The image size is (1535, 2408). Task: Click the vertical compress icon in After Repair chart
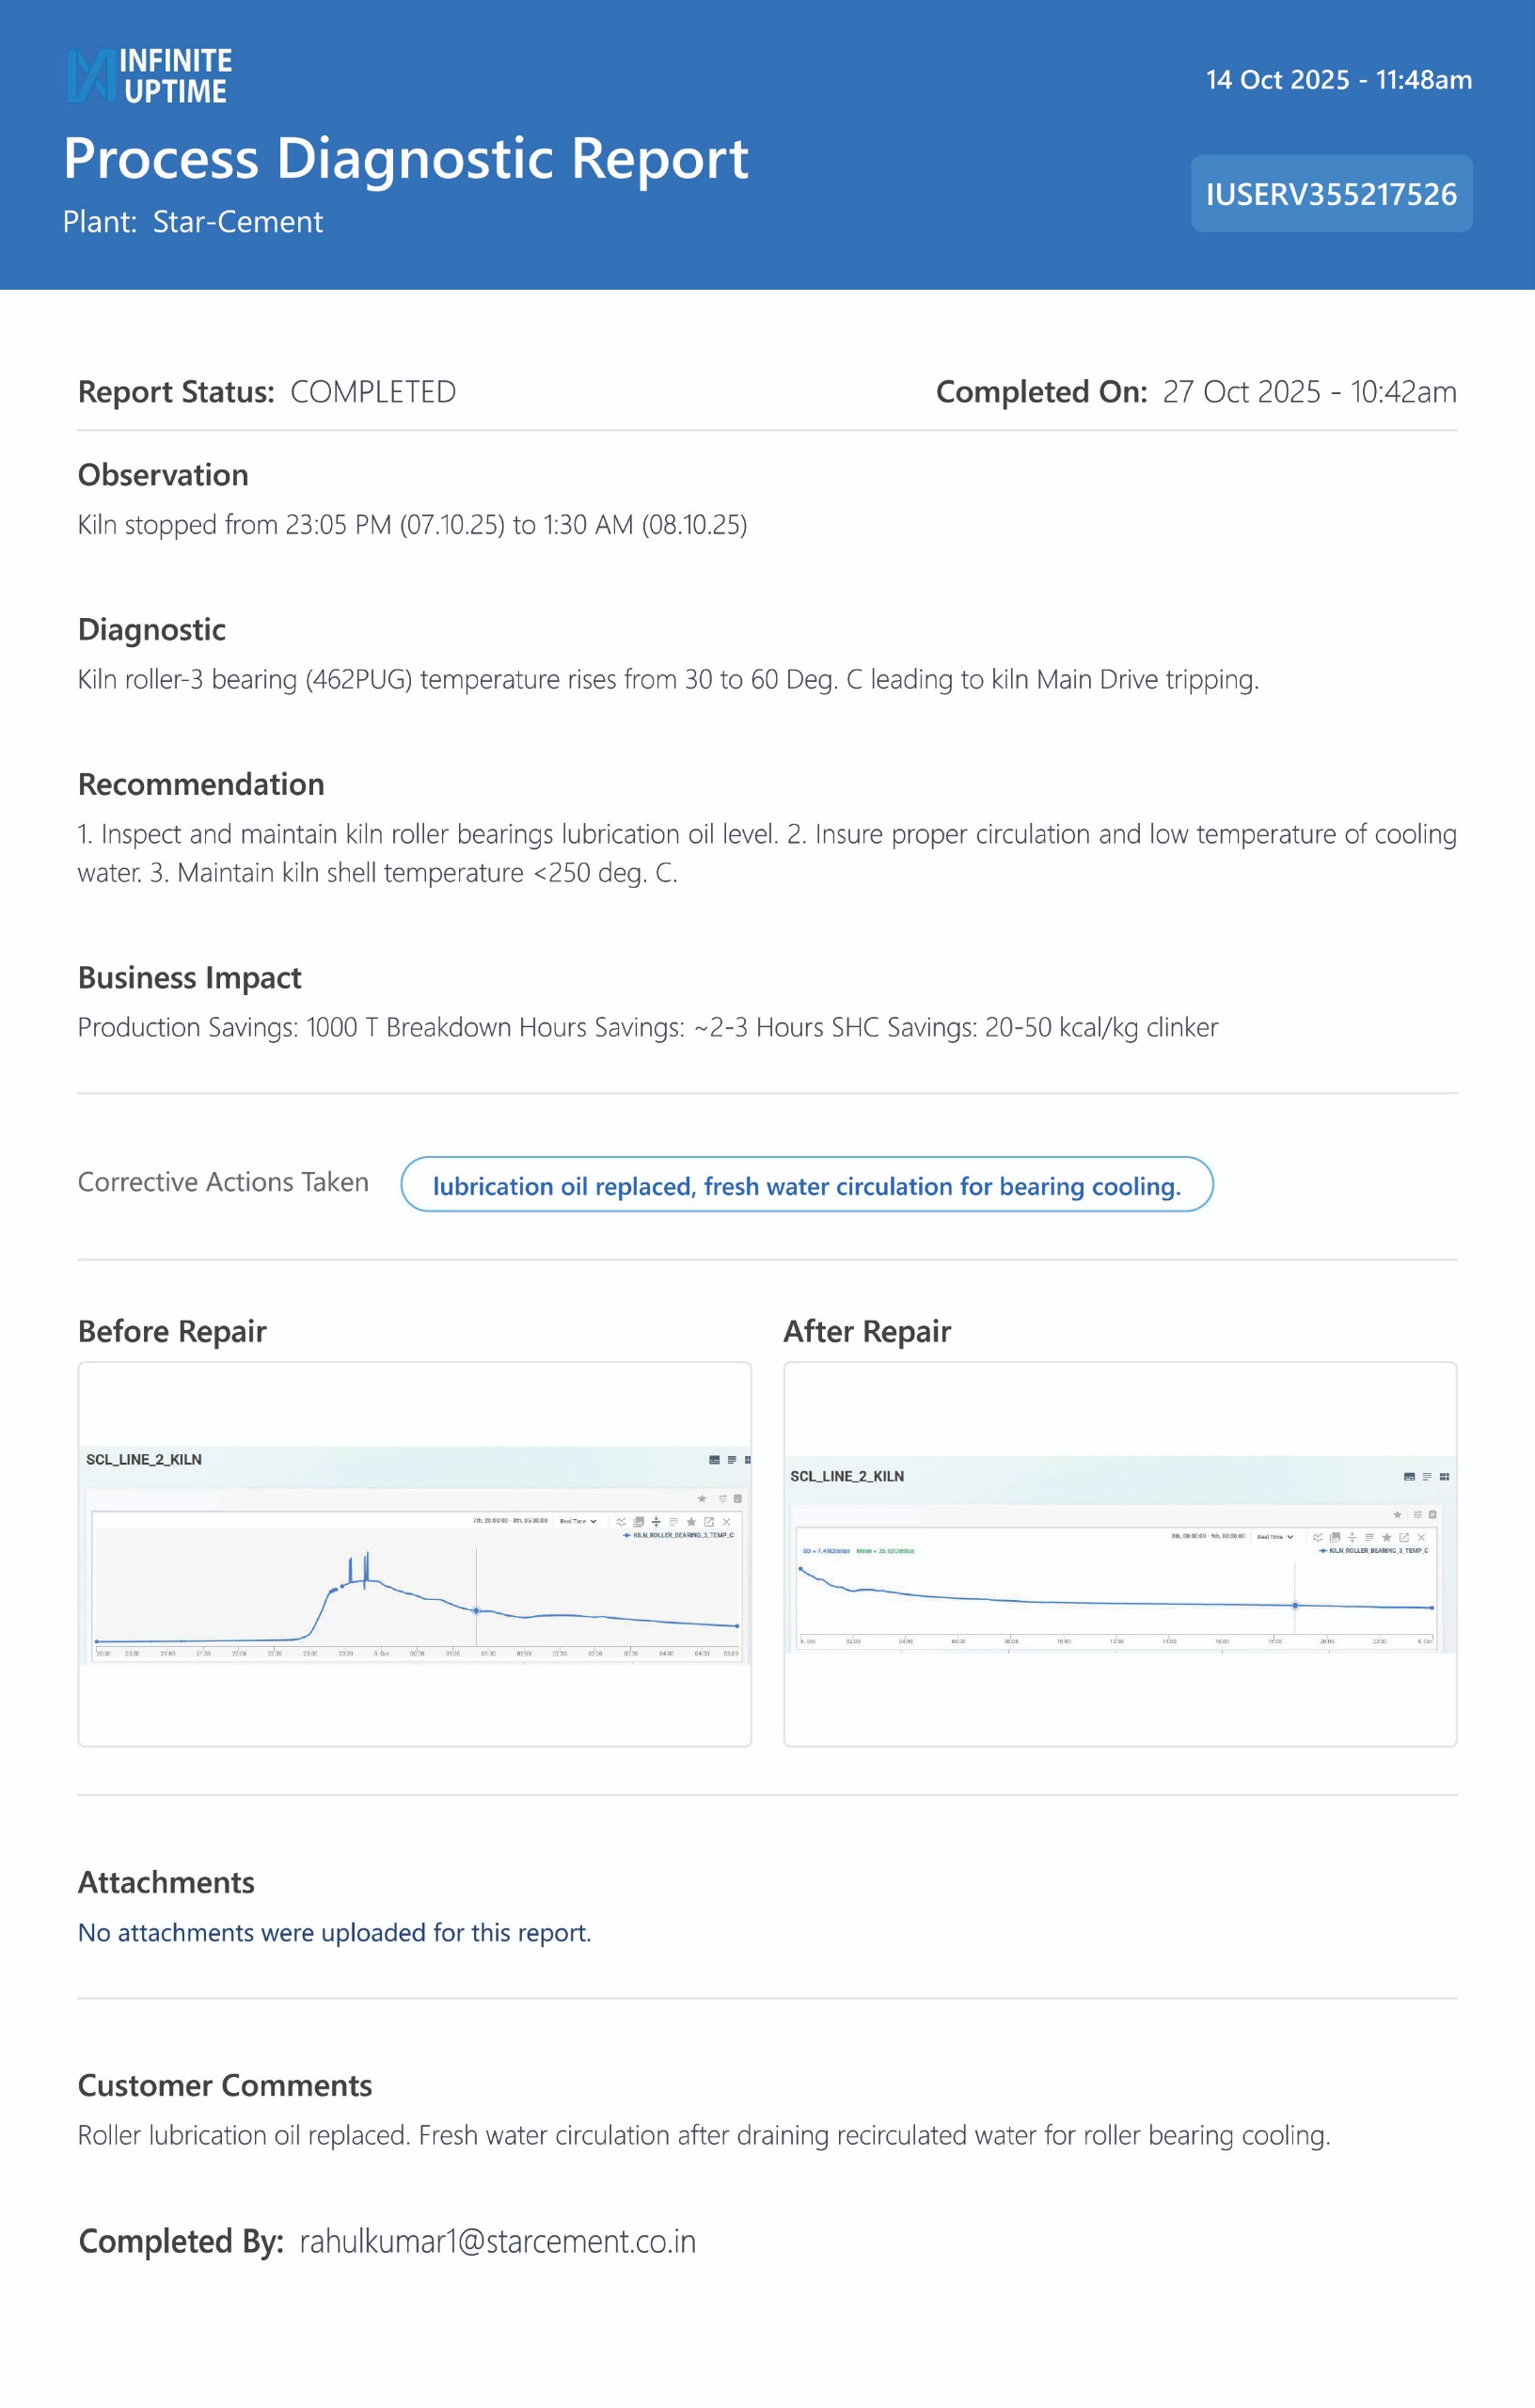coord(1352,1538)
